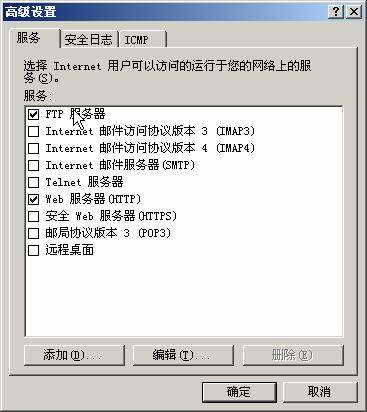This screenshot has width=367, height=412.
Task: Check the Internet 邮件服务器 (SMTP) box
Action: 34,165
